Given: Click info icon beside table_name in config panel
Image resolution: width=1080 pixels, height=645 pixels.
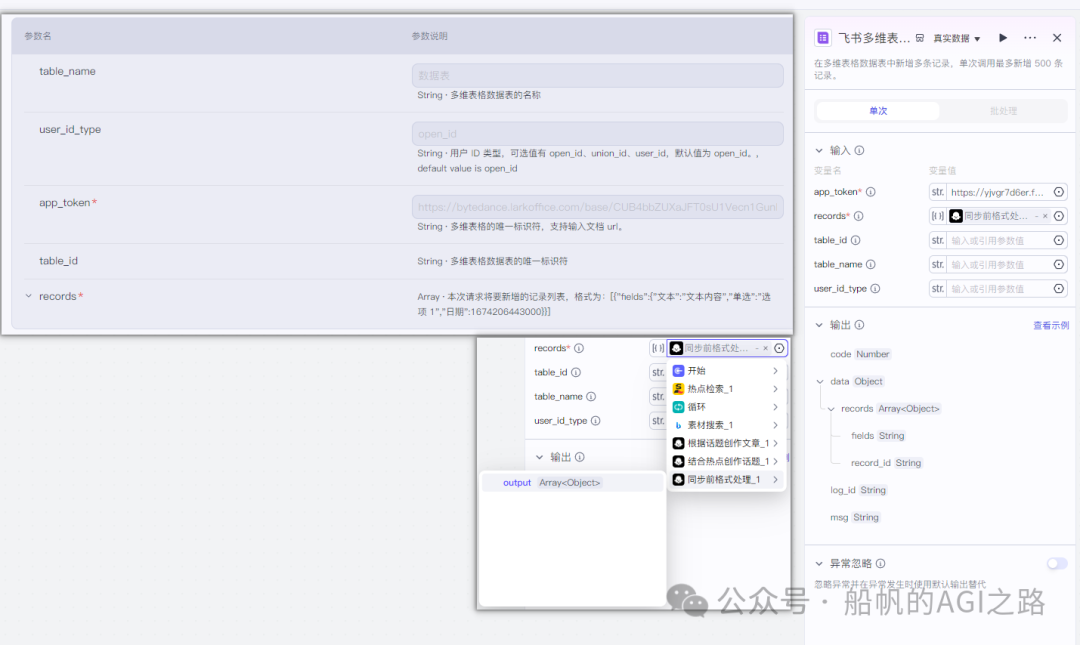Looking at the screenshot, I should tap(871, 265).
